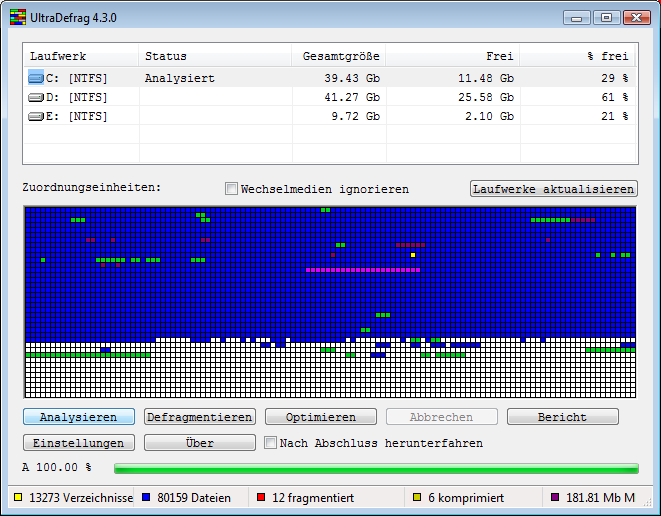661x516 pixels.
Task: Click the 'Analysiert' status cell
Action: tap(180, 78)
